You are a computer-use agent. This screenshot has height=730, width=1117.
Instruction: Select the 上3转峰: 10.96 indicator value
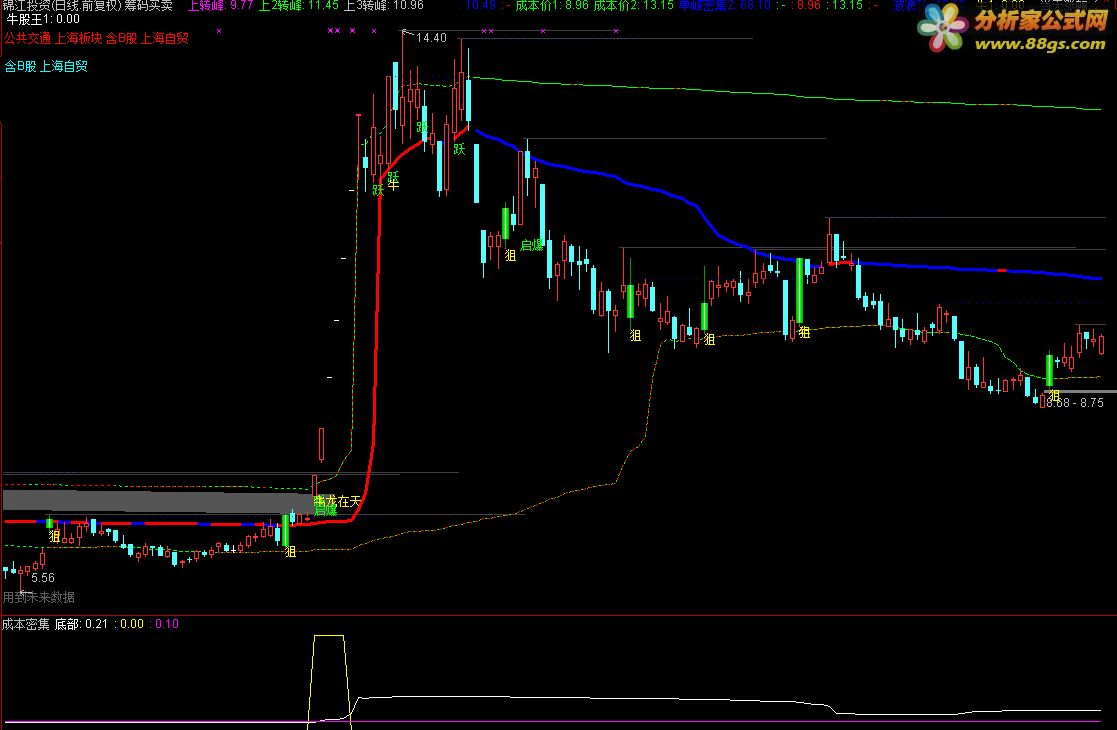point(383,5)
